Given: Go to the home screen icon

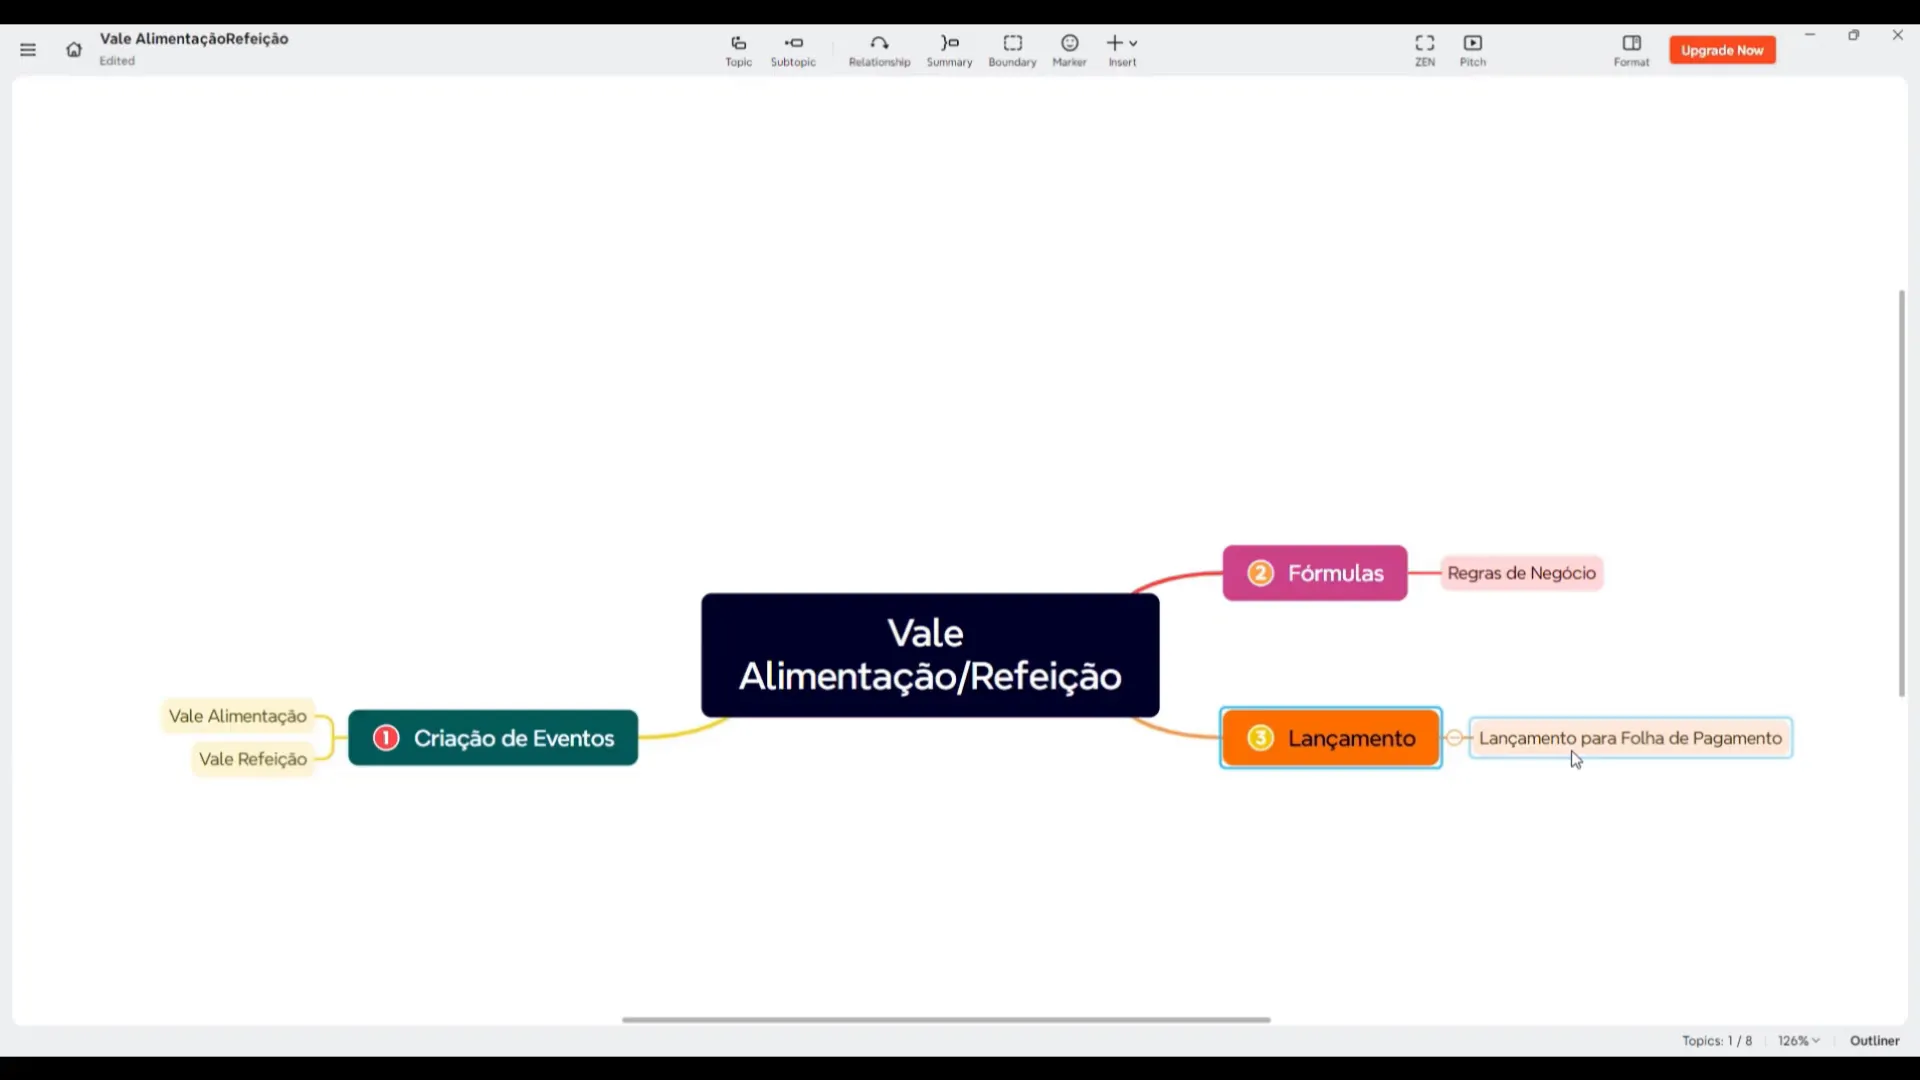Looking at the screenshot, I should (x=74, y=50).
